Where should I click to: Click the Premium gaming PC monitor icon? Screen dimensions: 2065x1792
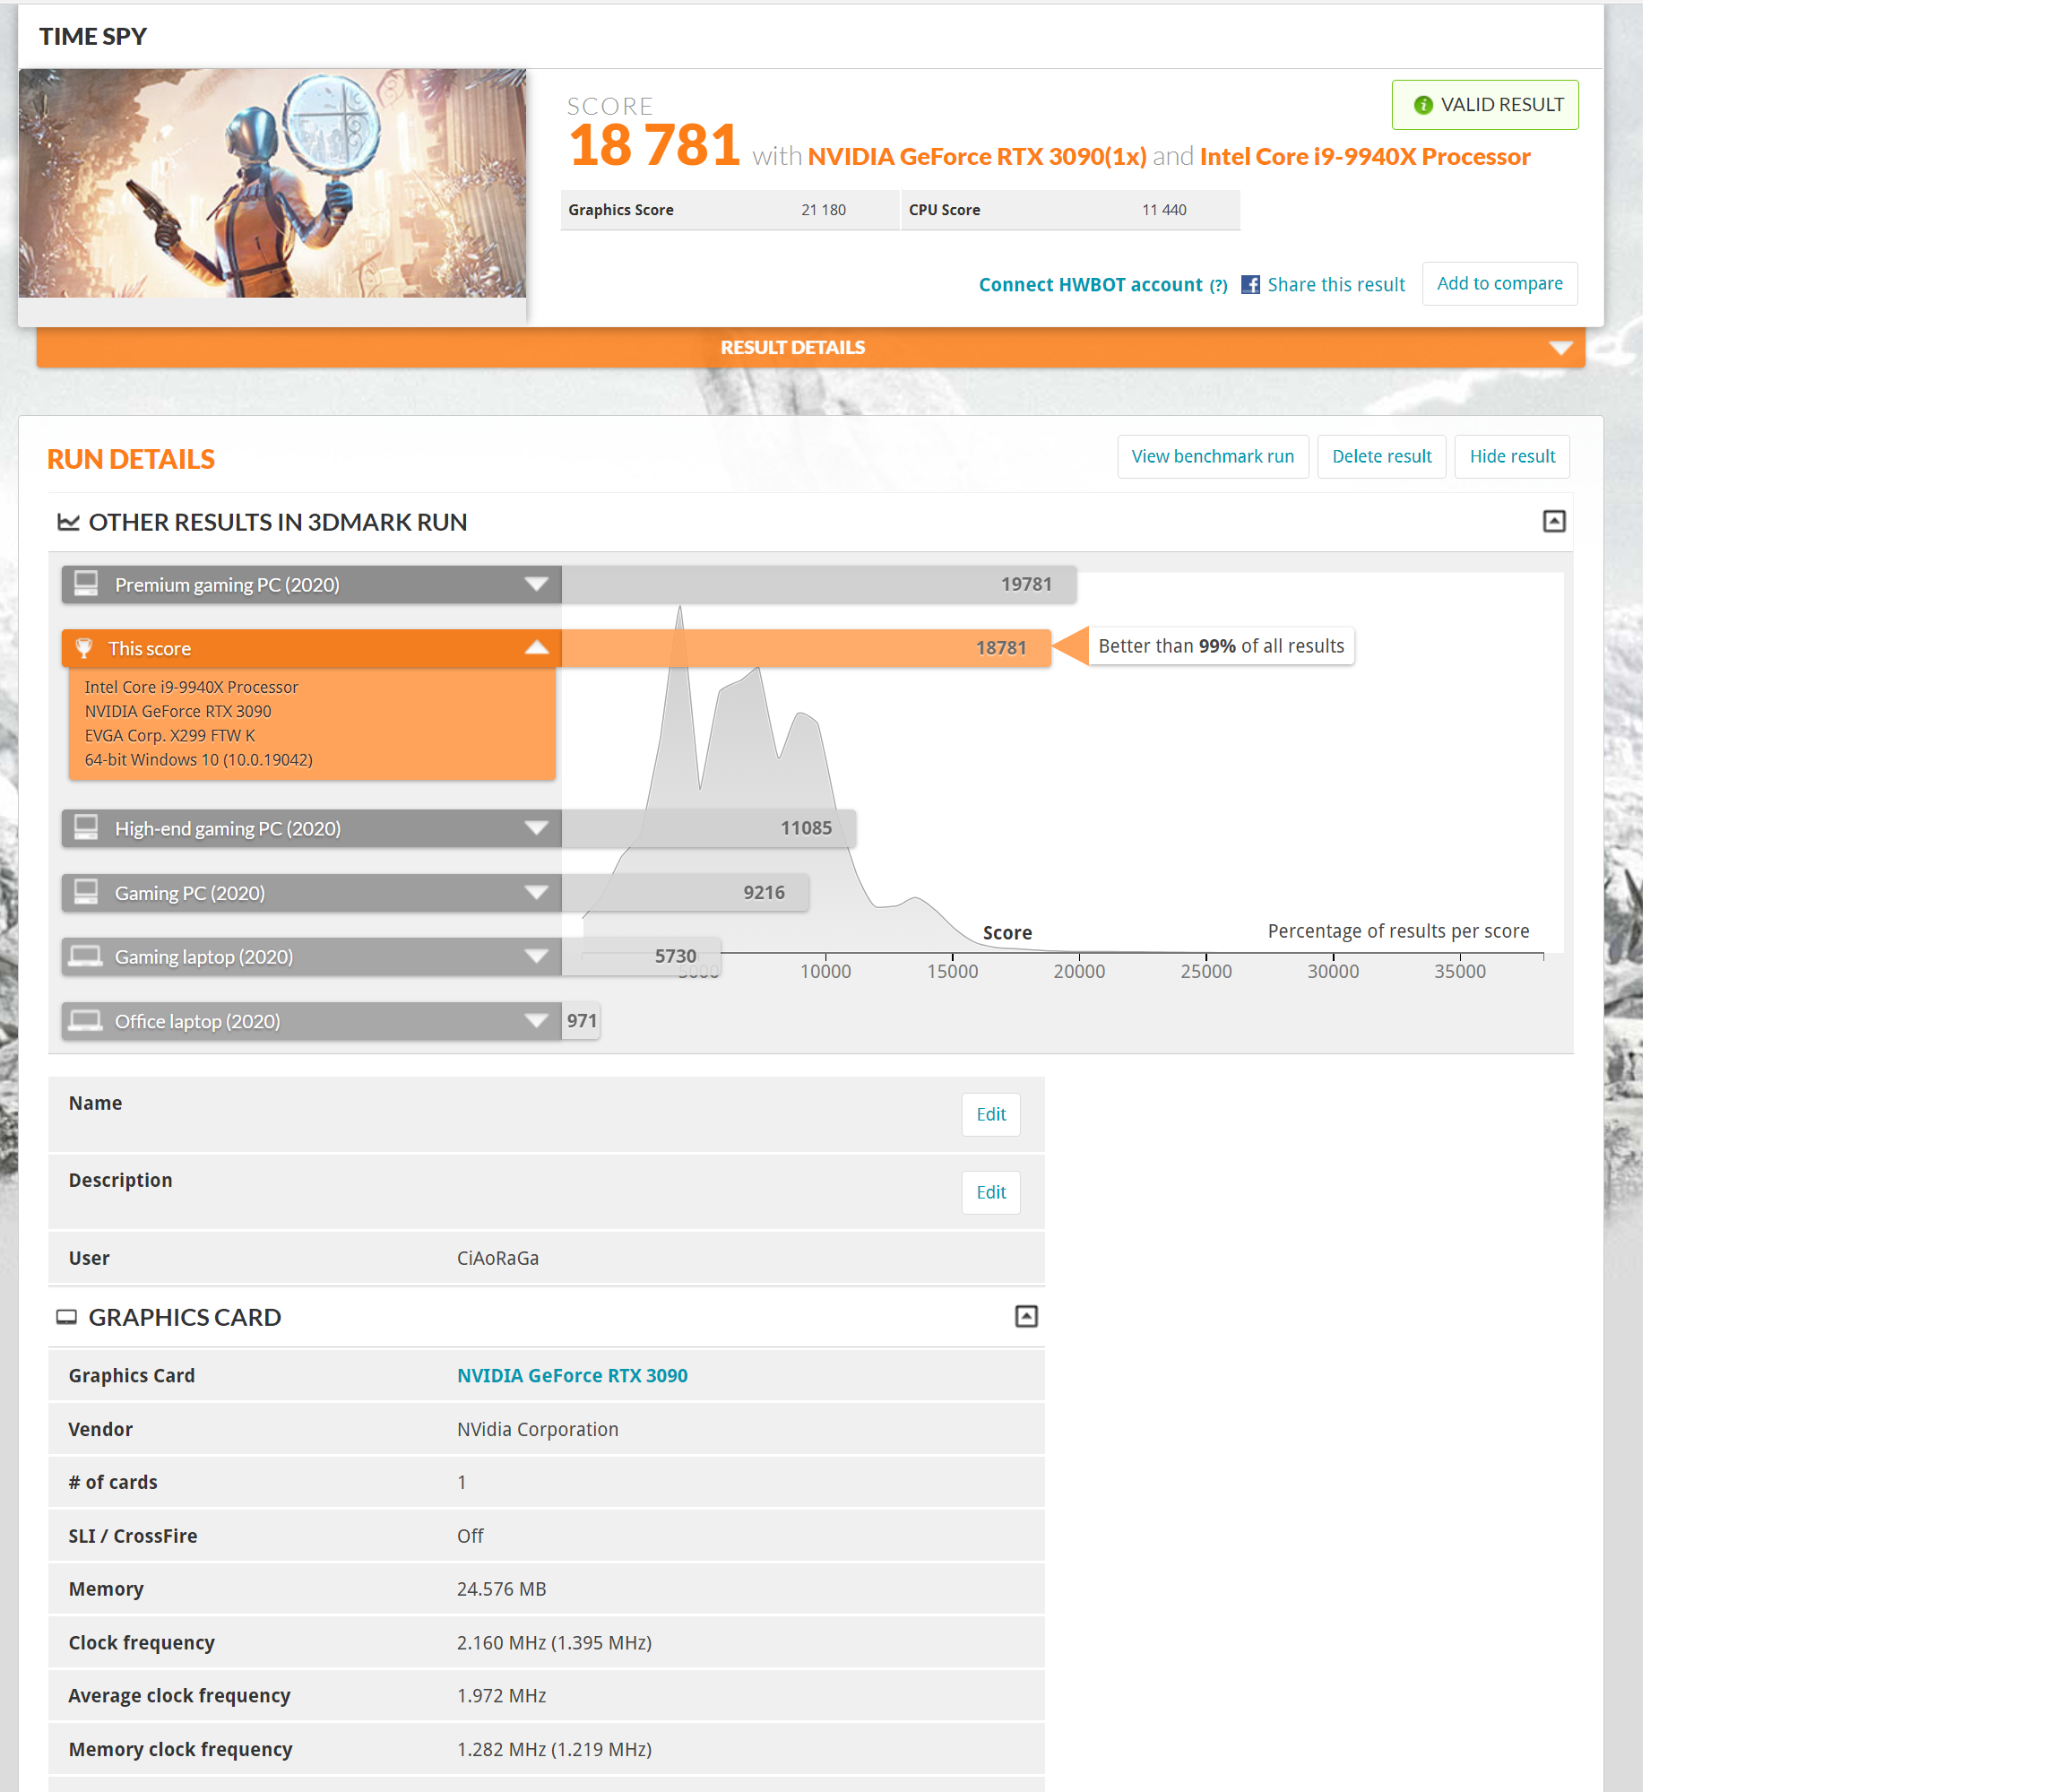pos(87,584)
